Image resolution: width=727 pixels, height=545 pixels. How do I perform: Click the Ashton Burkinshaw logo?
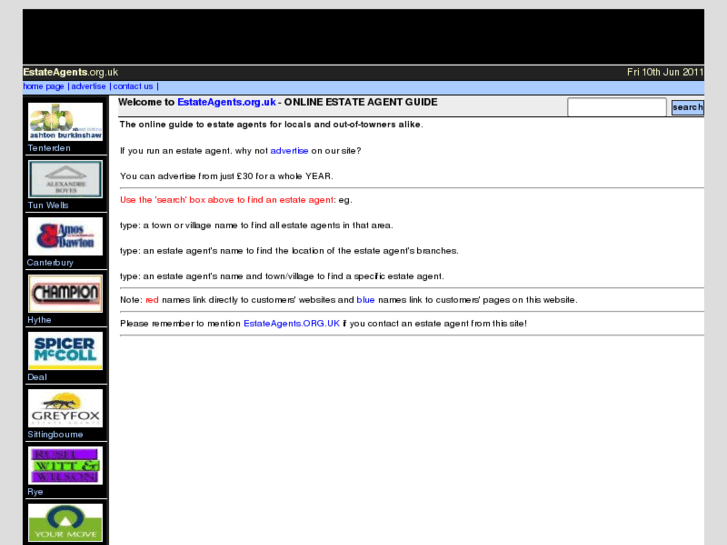(x=65, y=122)
